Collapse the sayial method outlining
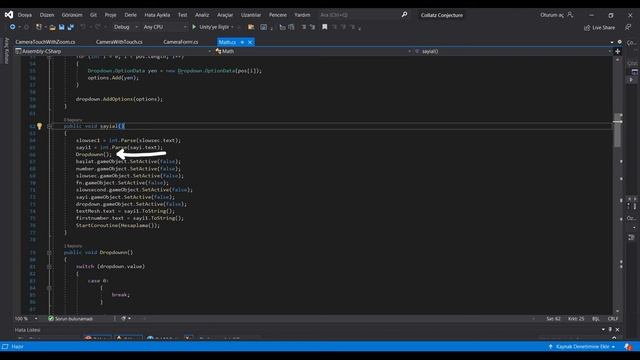This screenshot has width=640, height=360. pos(49,127)
